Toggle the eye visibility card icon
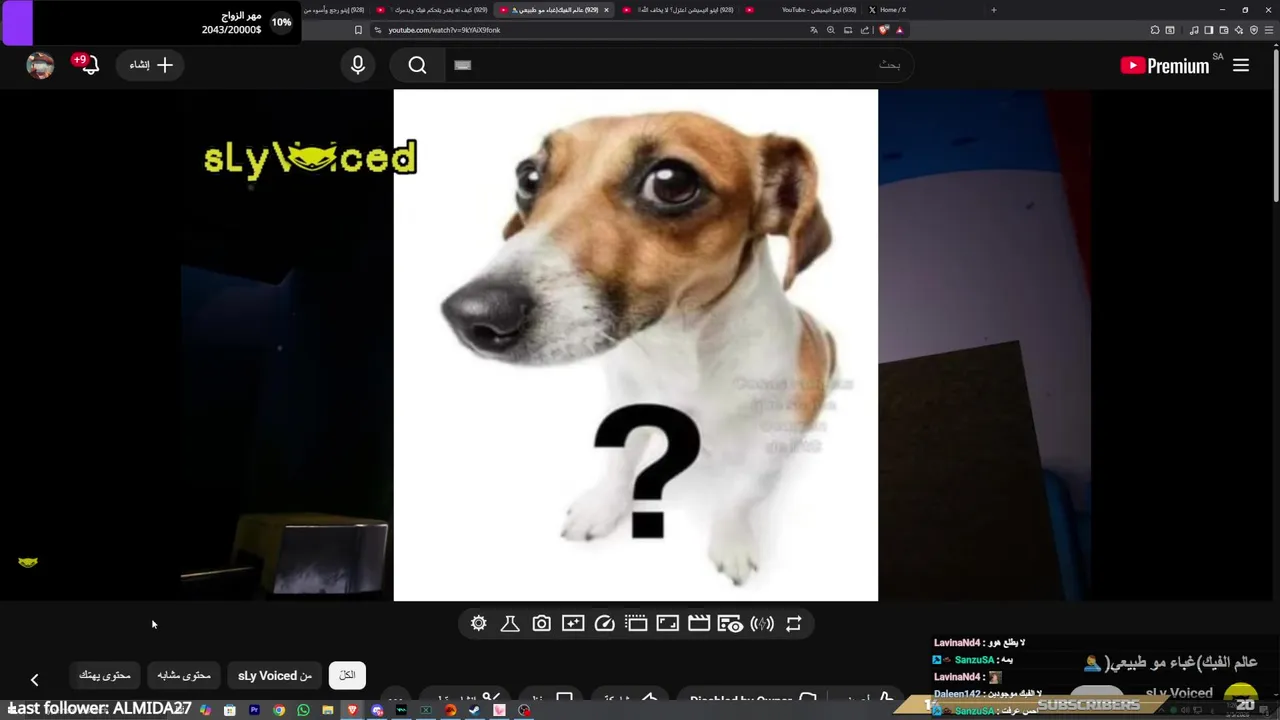 pyautogui.click(x=730, y=624)
